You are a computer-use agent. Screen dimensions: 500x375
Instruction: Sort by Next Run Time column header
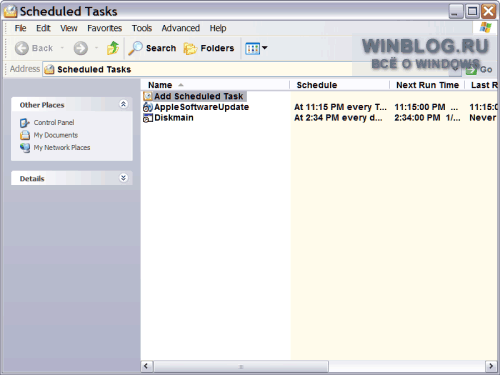[427, 85]
